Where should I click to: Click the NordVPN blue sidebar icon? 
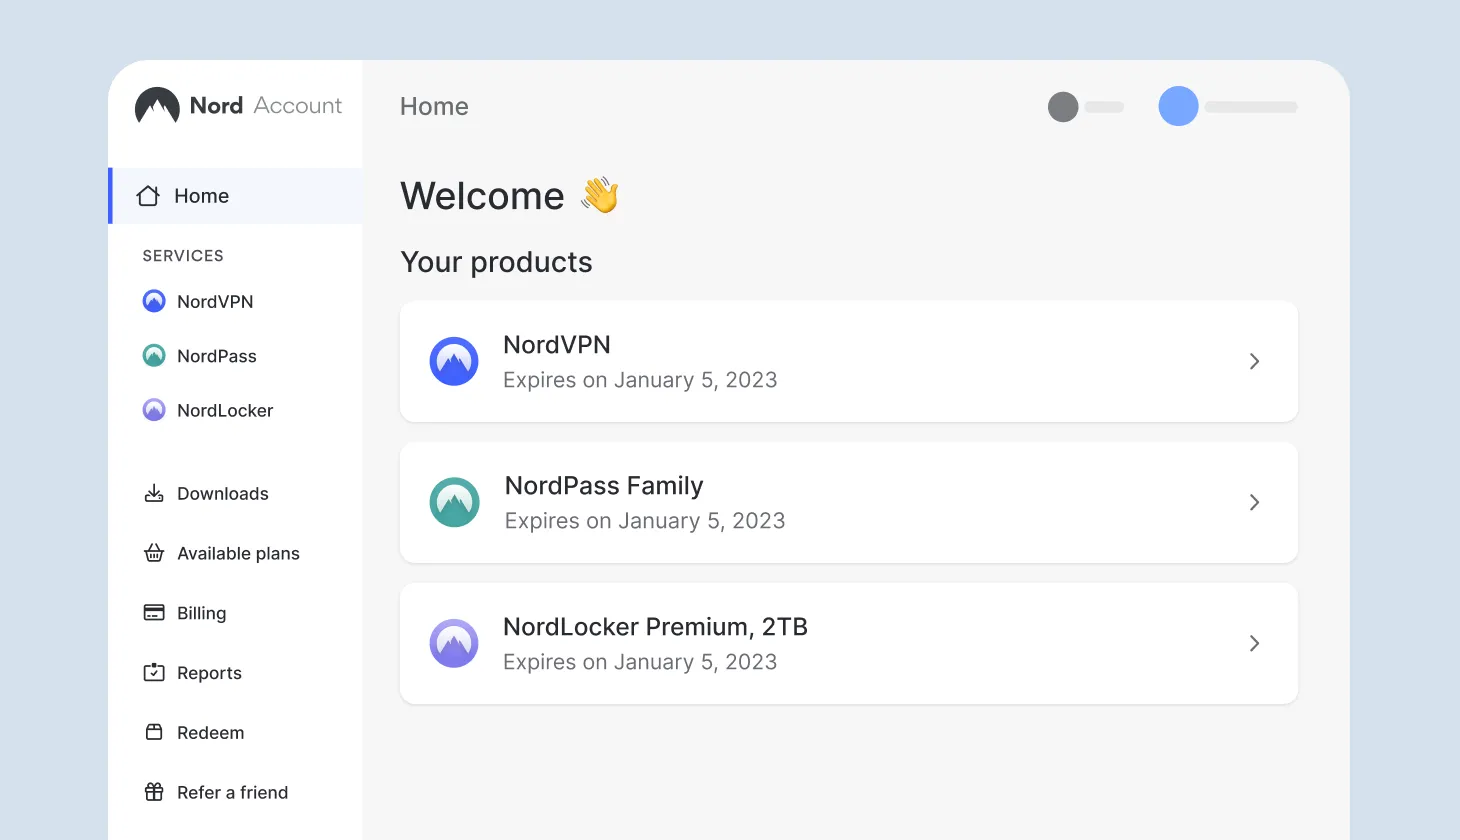point(154,301)
